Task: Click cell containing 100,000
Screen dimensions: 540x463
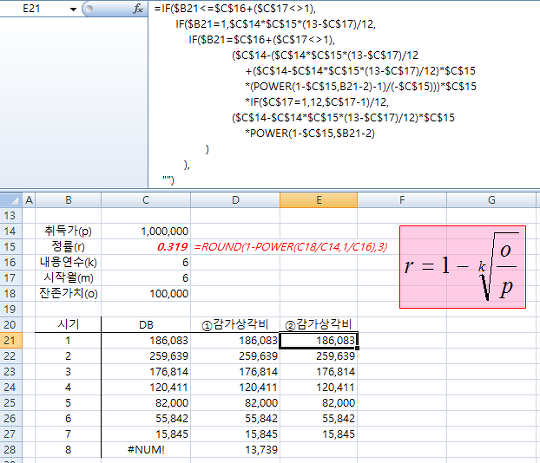Action: coord(146,294)
